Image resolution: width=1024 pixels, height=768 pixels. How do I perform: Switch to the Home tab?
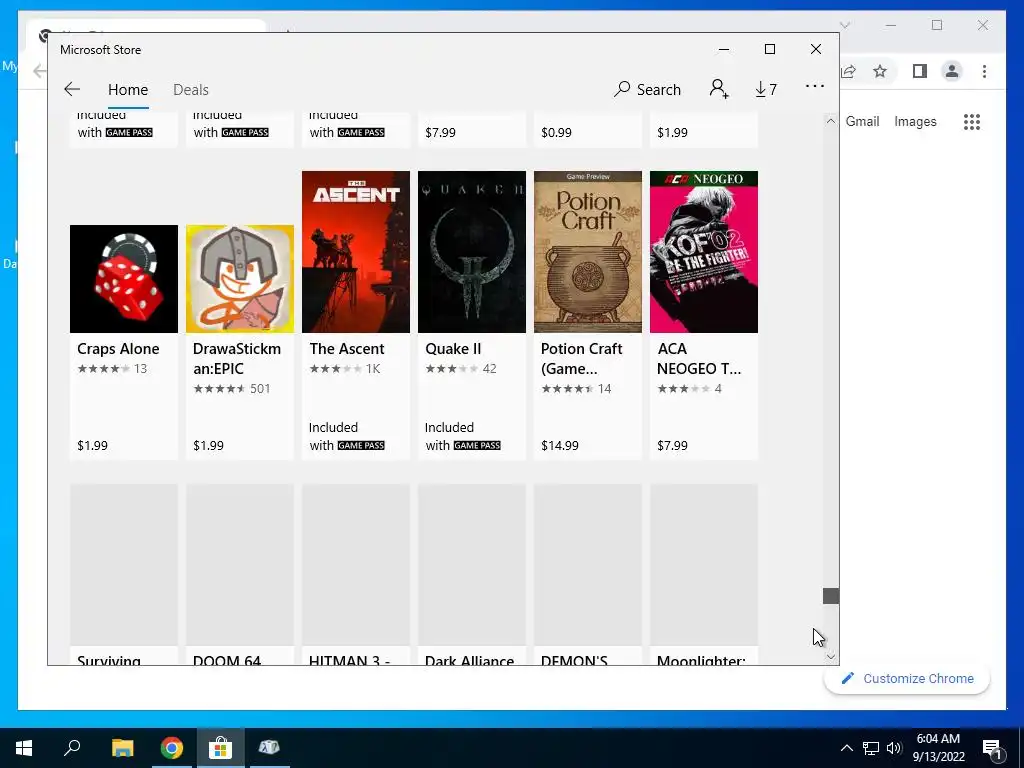point(128,89)
